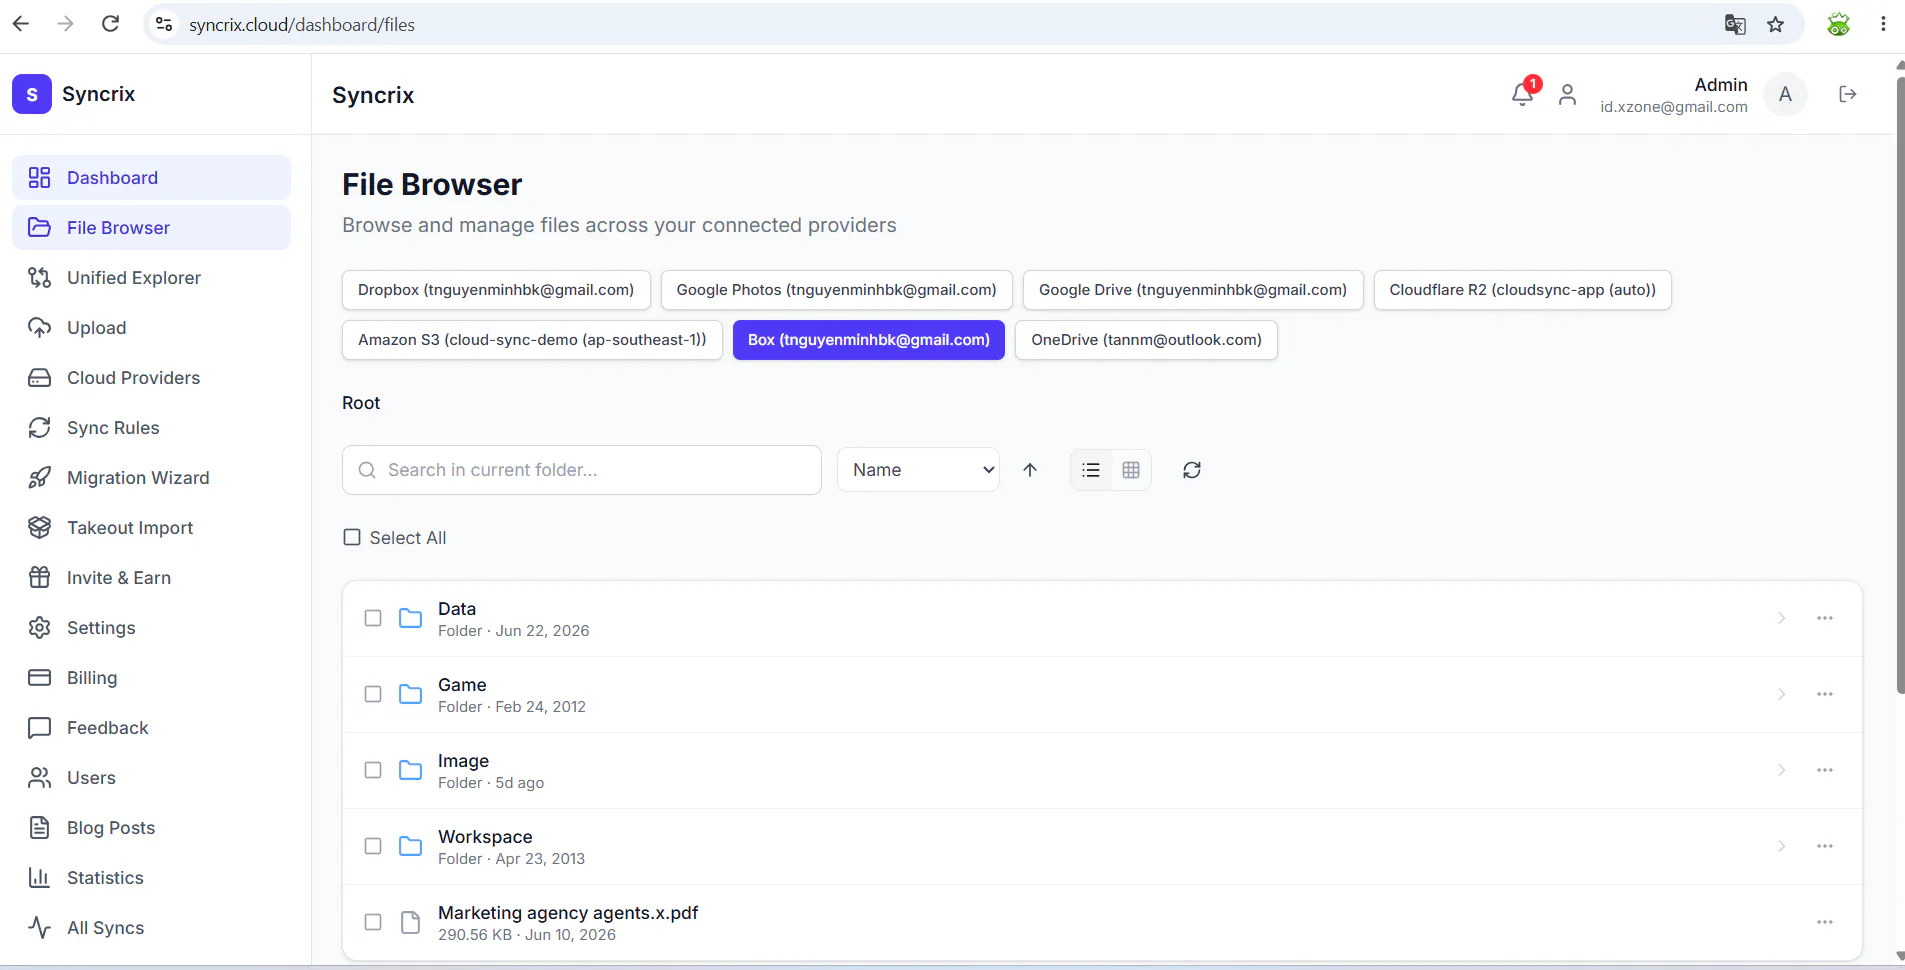Image resolution: width=1905 pixels, height=970 pixels.
Task: Click the browser forward arrow
Action: 65,24
